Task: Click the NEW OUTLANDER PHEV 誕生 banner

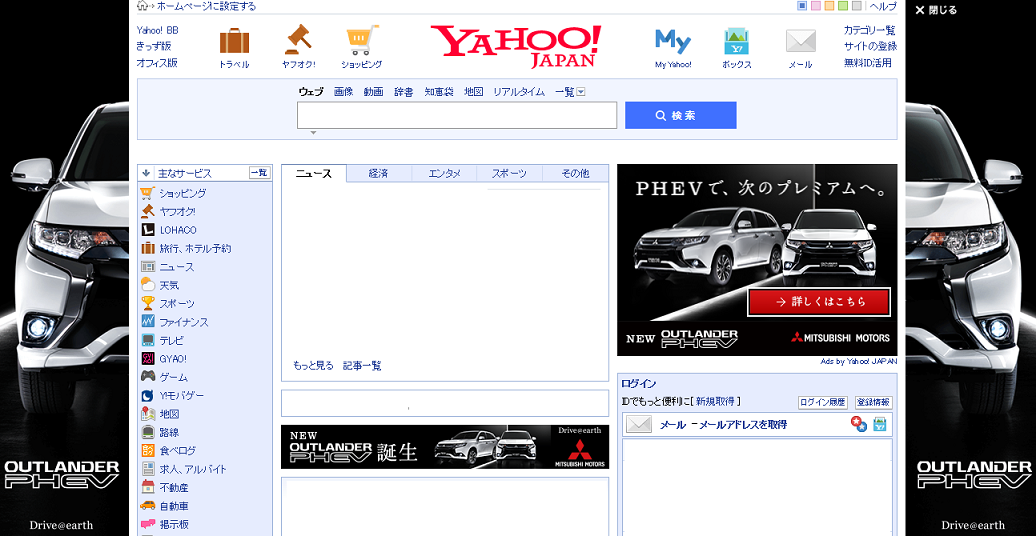Action: point(445,447)
